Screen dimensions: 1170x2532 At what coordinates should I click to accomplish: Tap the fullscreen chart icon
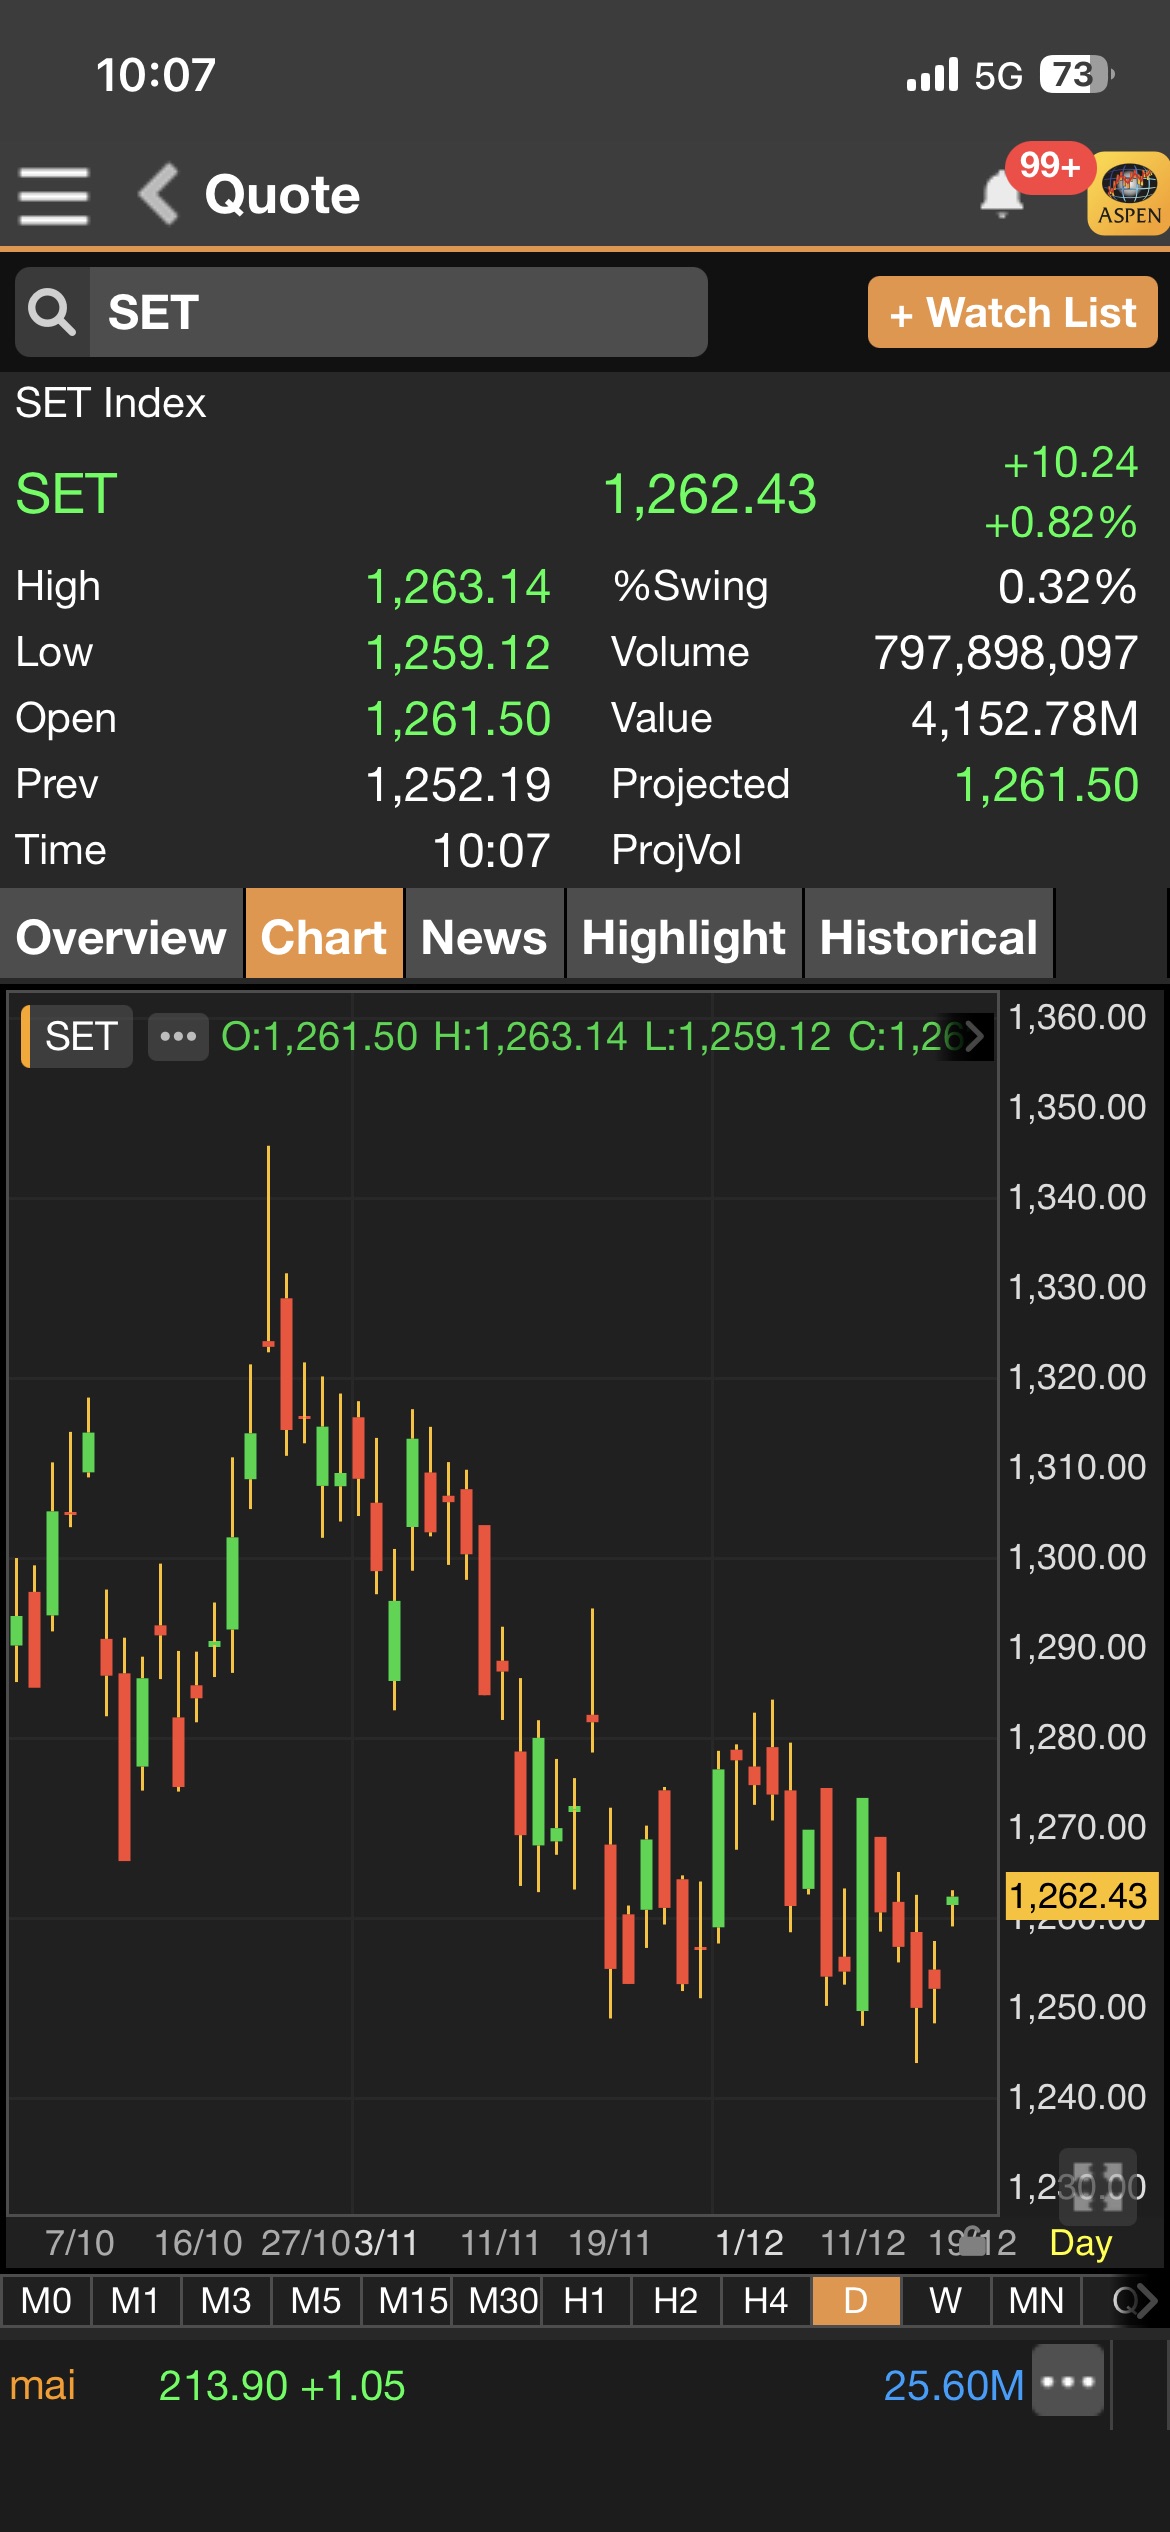tap(1097, 2186)
